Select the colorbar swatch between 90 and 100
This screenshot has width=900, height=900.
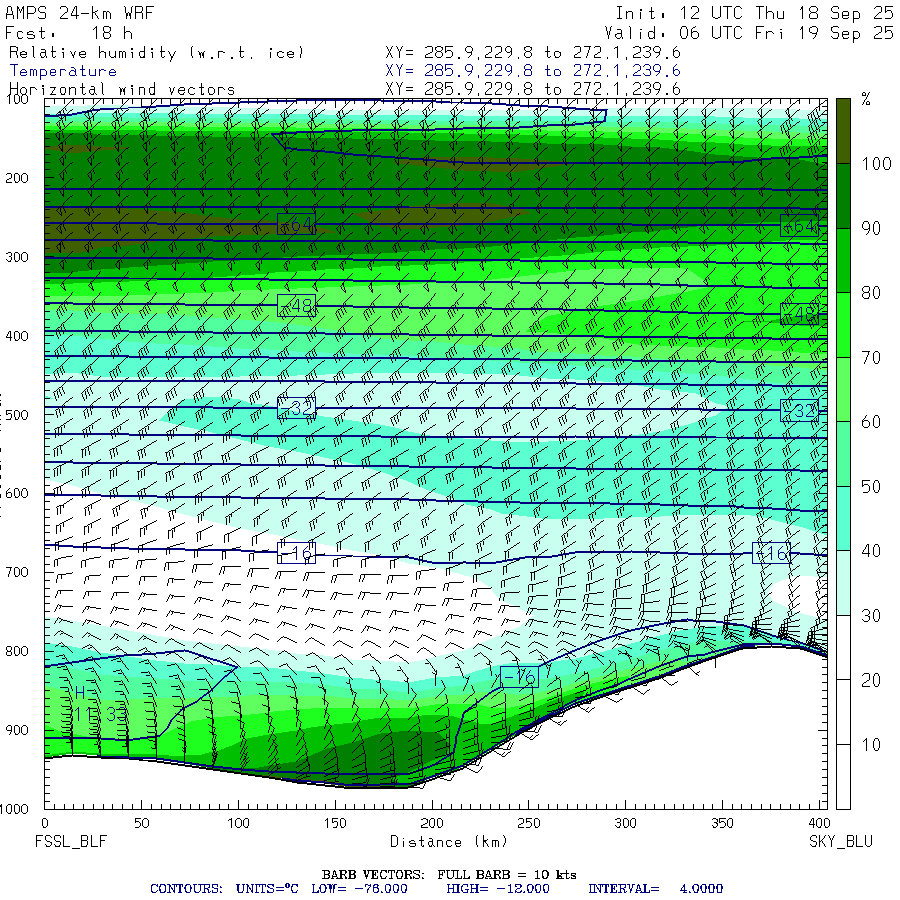[x=843, y=196]
